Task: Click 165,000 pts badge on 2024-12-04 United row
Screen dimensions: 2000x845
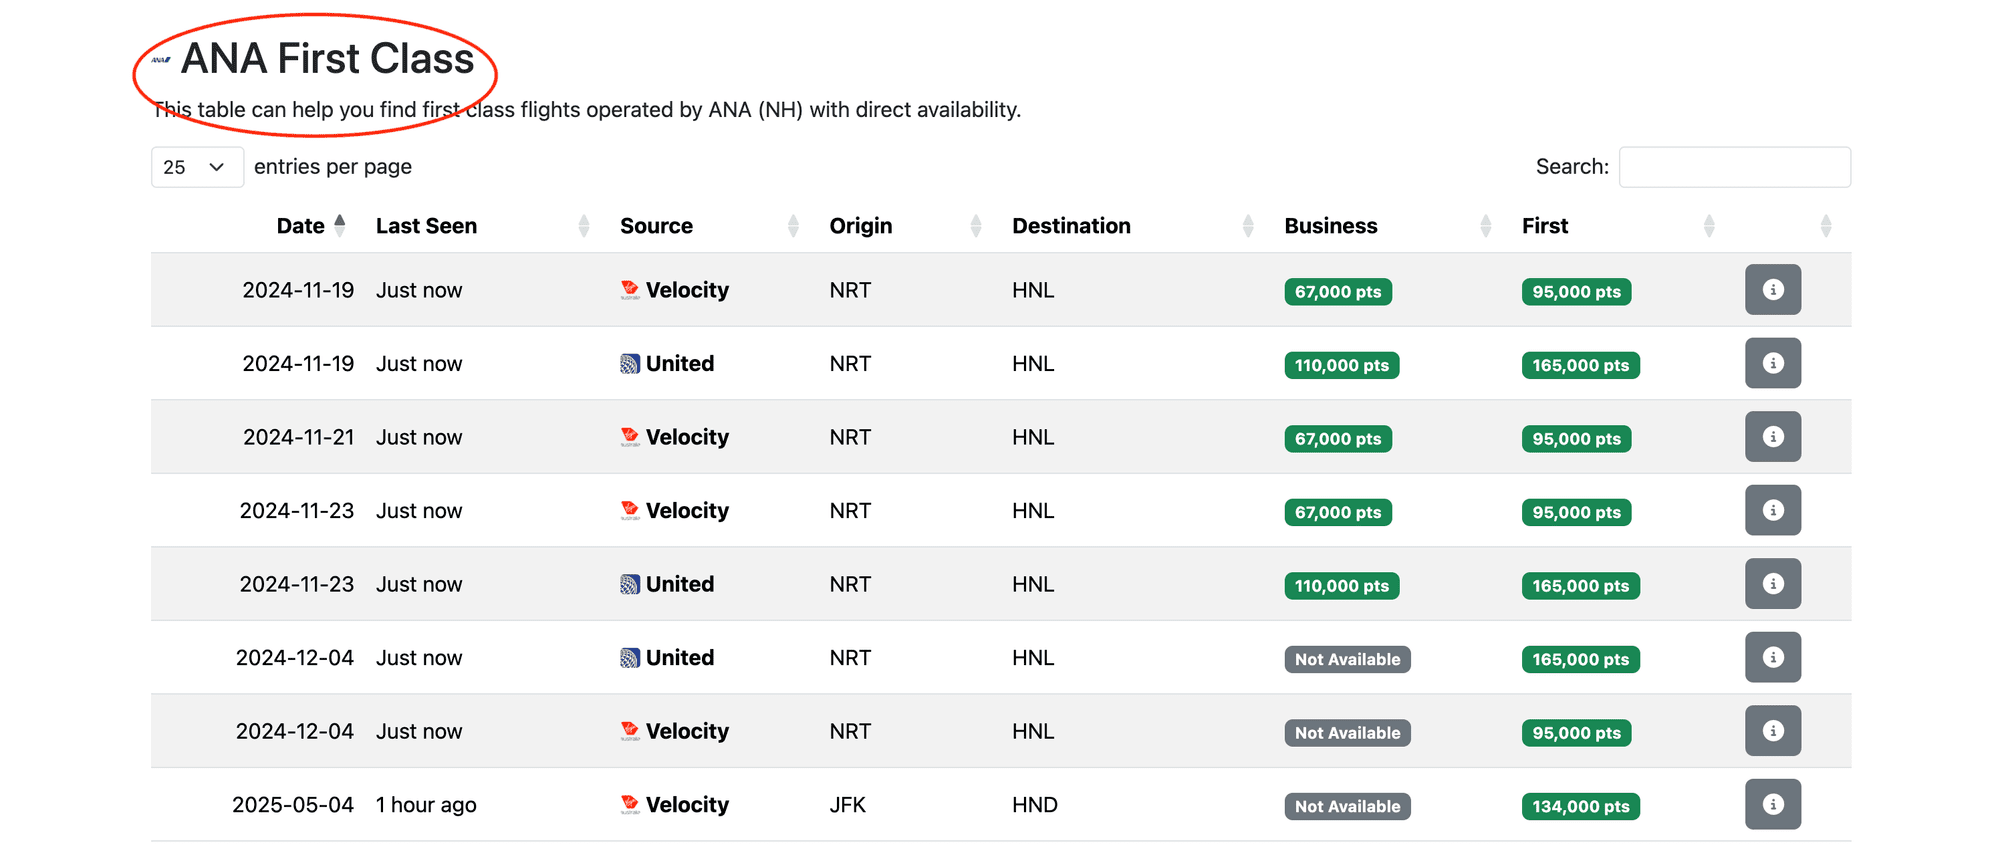Action: [1580, 659]
